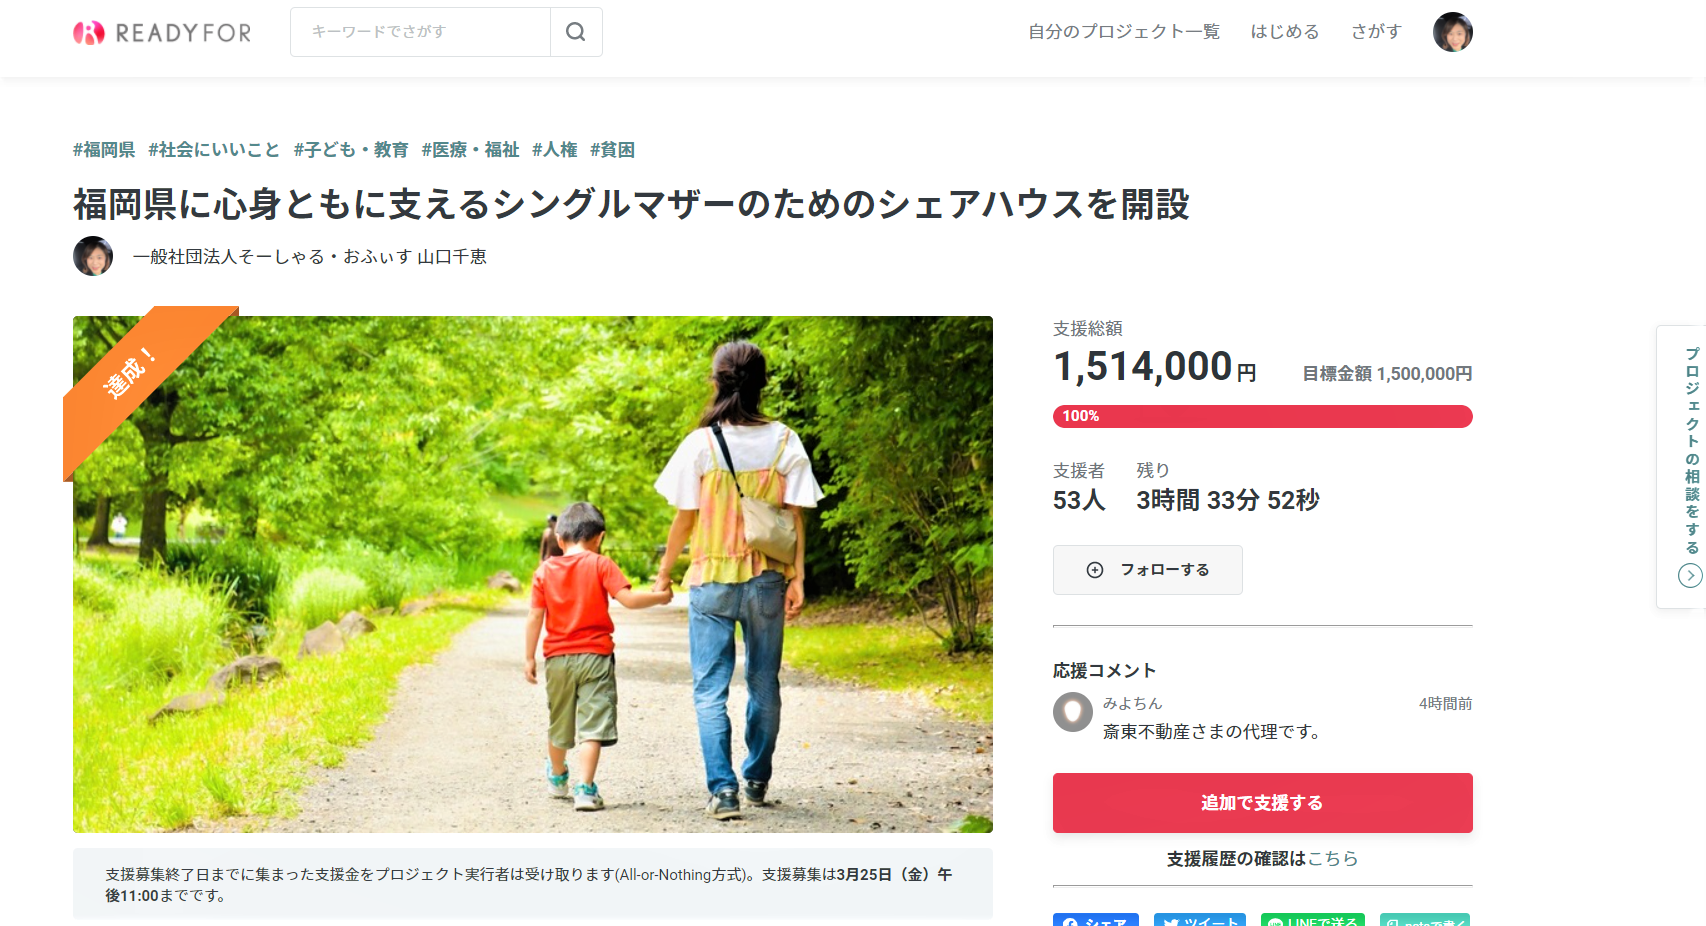Click the search magnifier icon
Image resolution: width=1706 pixels, height=926 pixels.
(576, 32)
